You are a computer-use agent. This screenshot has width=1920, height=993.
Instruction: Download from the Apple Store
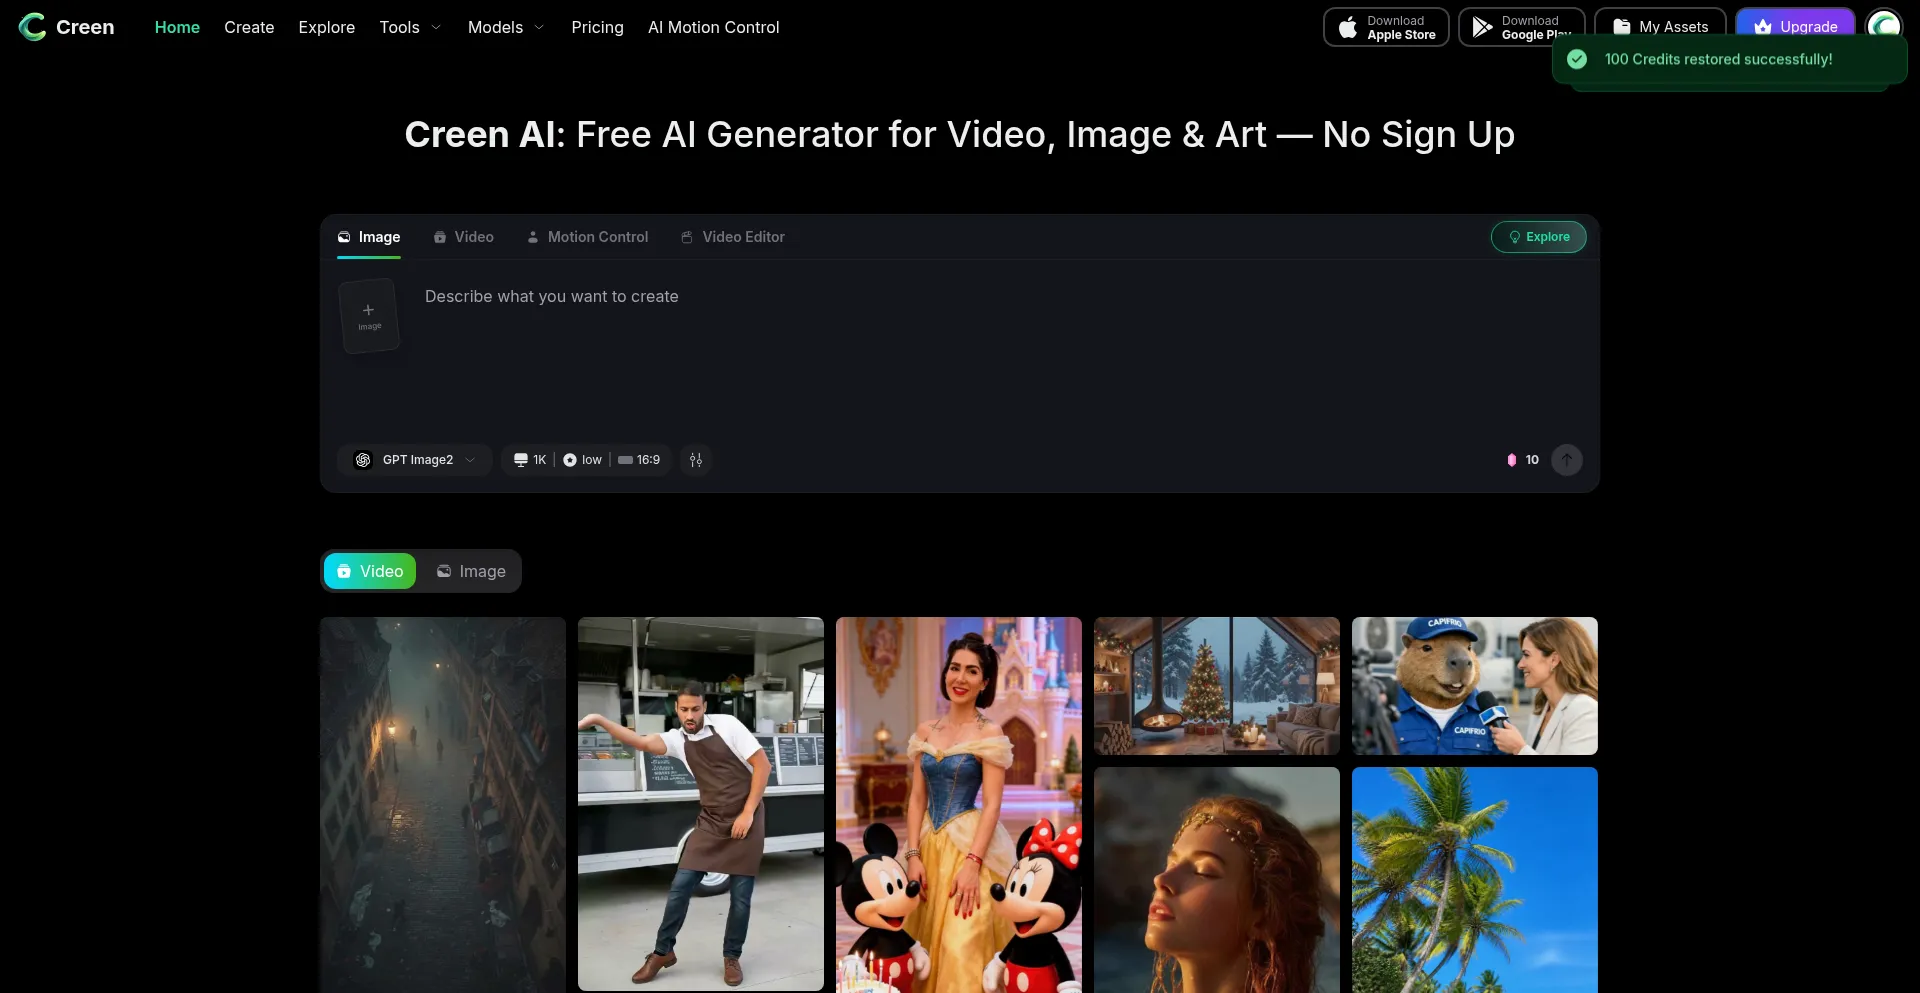(1386, 27)
